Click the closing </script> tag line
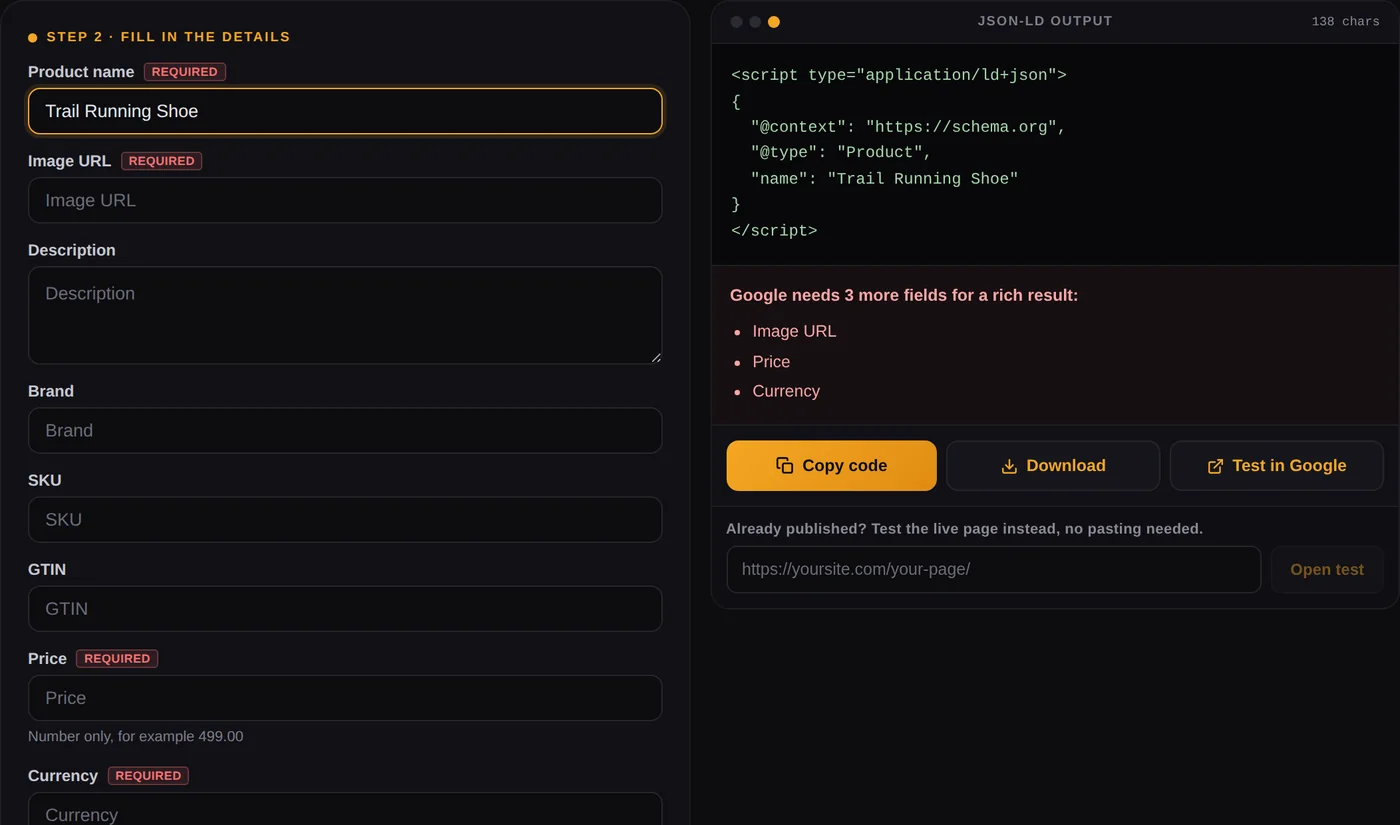The height and width of the screenshot is (825, 1400). click(x=774, y=231)
